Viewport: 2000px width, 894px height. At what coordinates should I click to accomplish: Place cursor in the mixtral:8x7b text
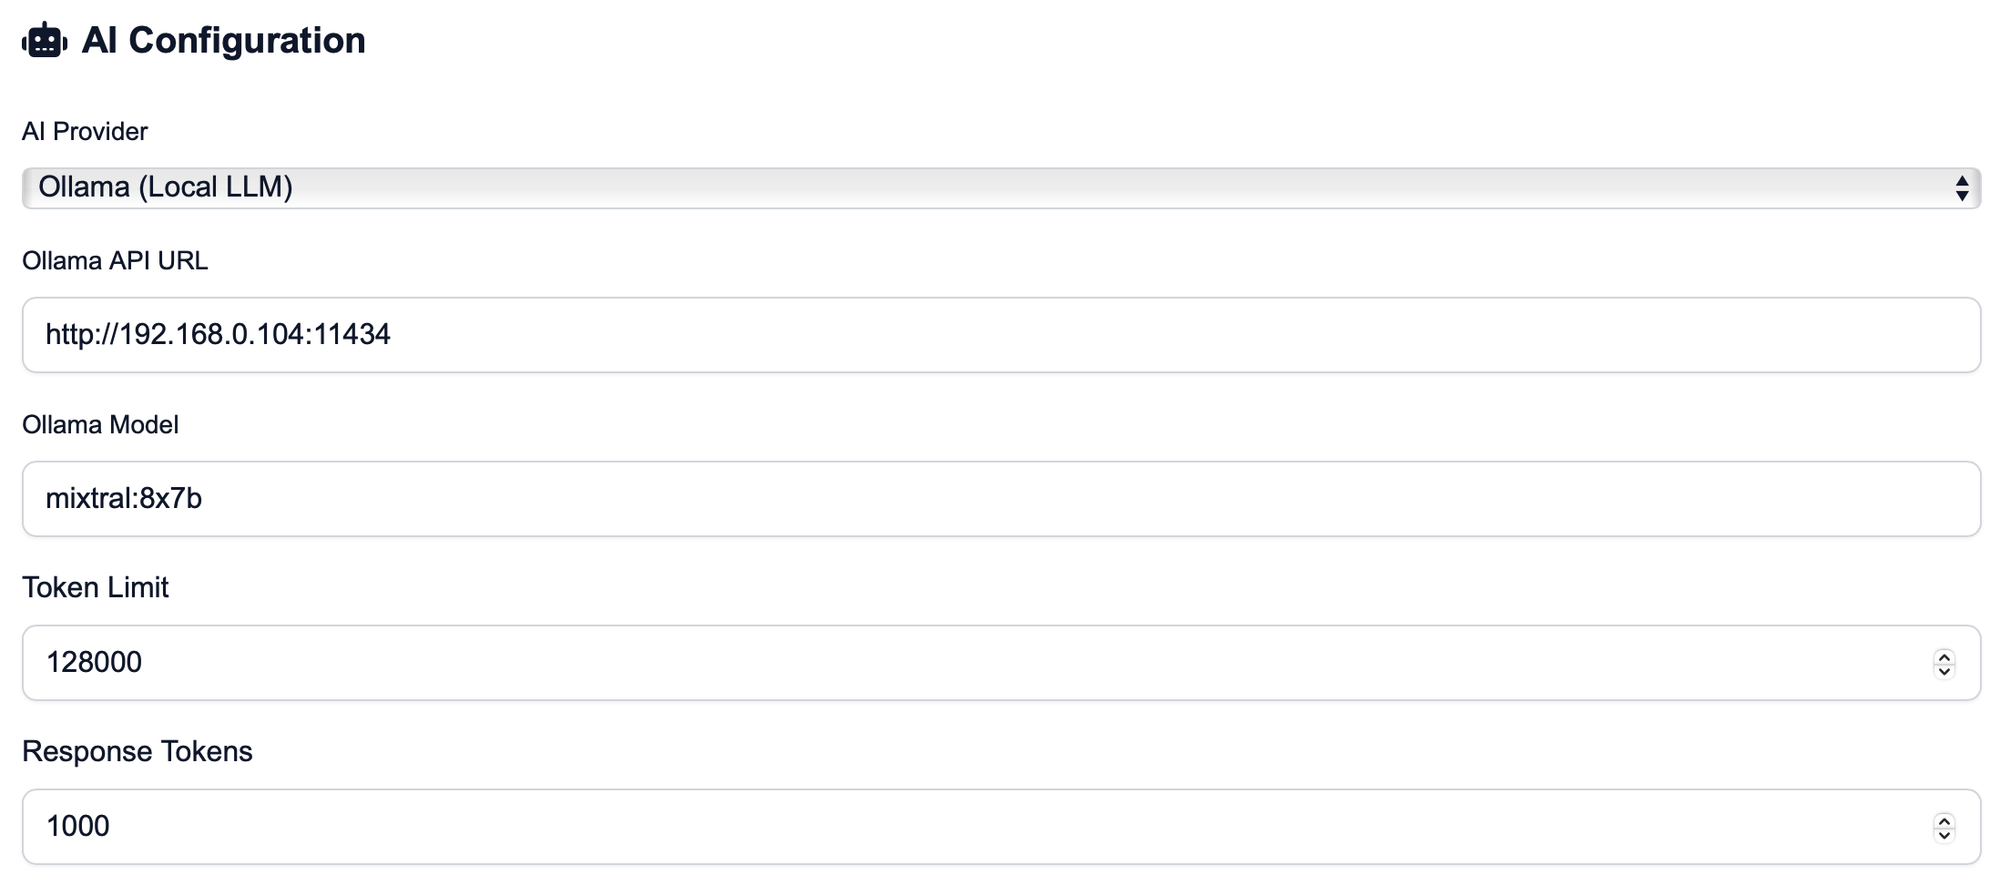point(124,498)
